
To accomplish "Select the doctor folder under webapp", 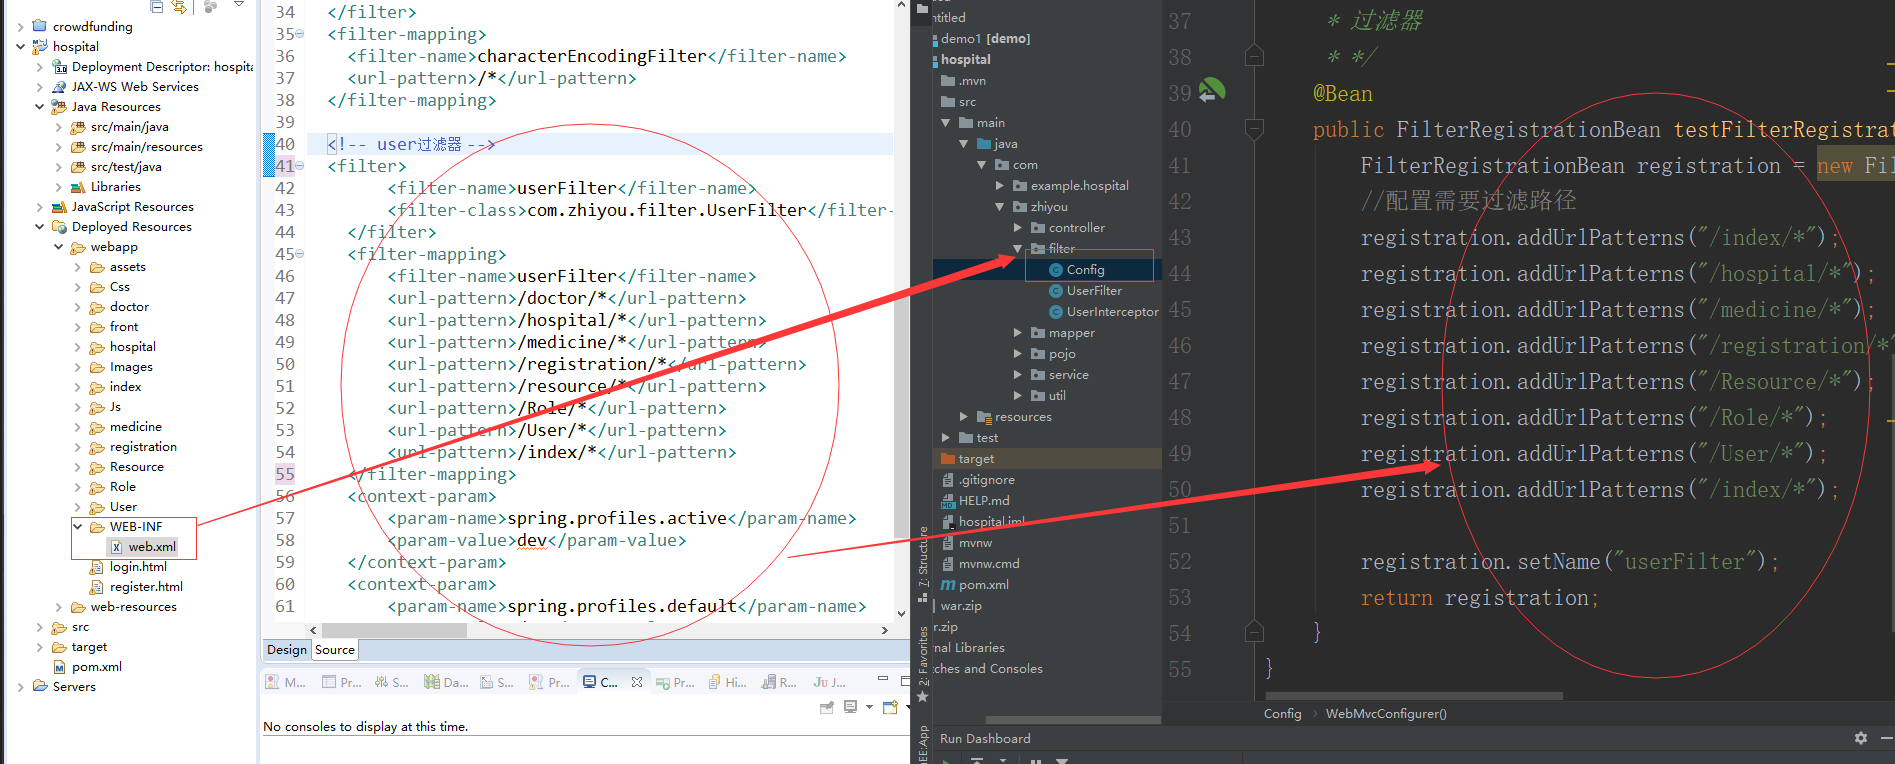I will (120, 306).
